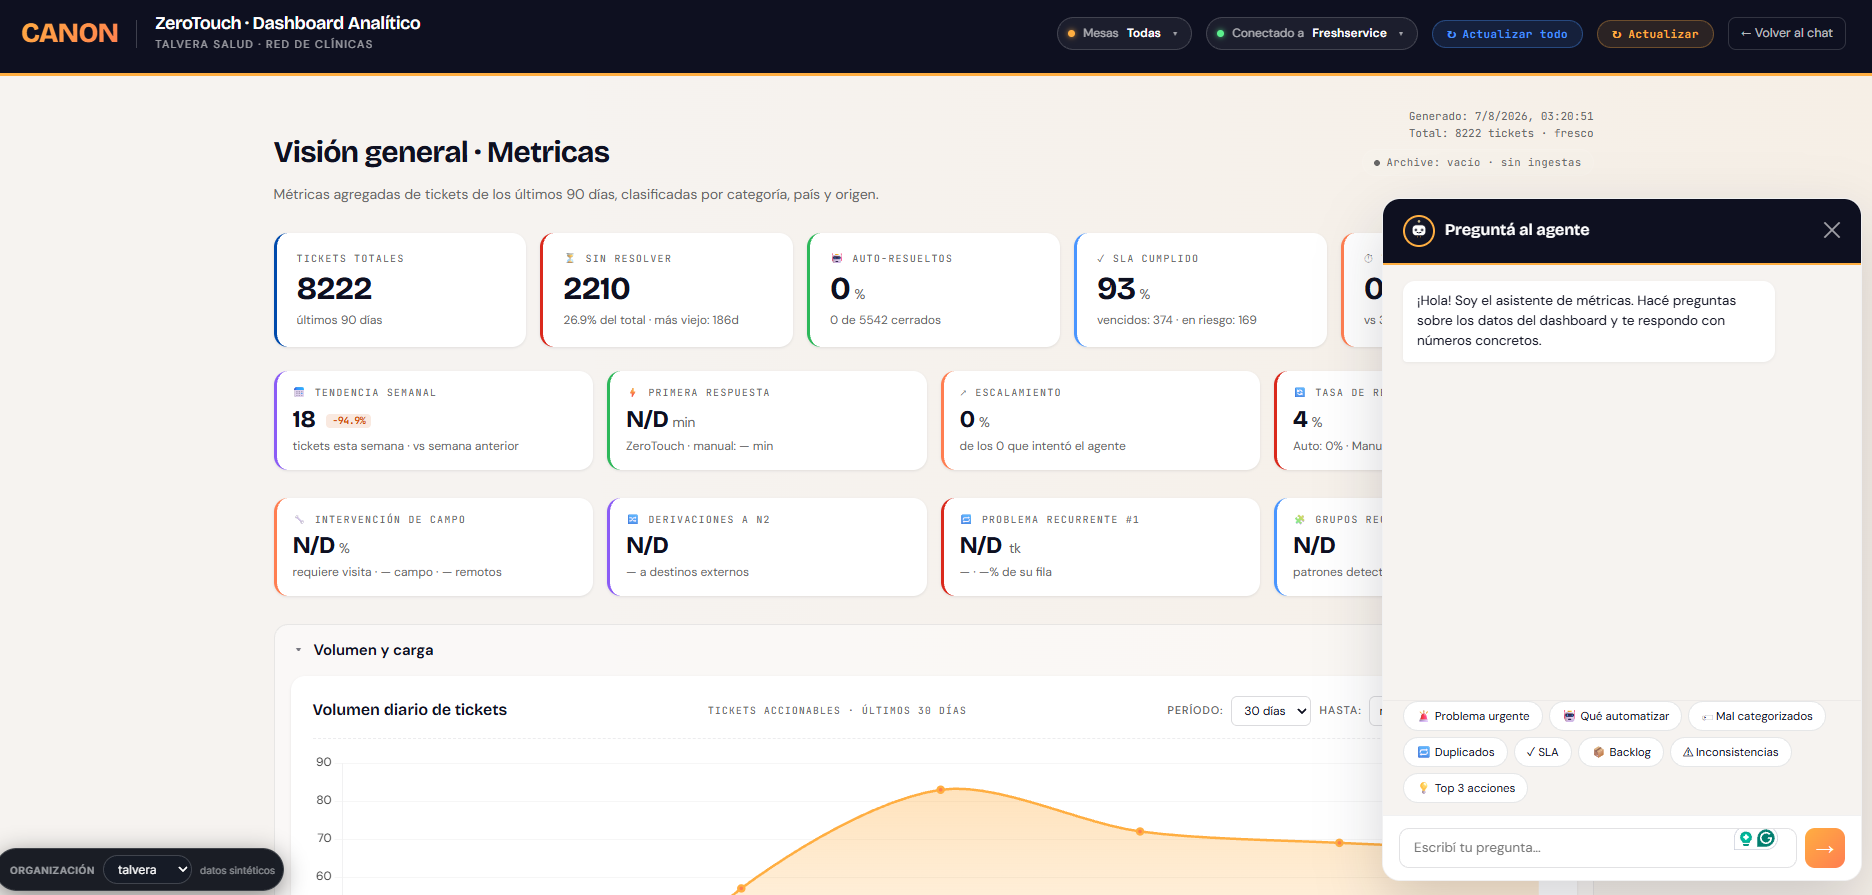Click the Primera respuesta lightning icon
Viewport: 1872px width, 895px height.
click(632, 392)
